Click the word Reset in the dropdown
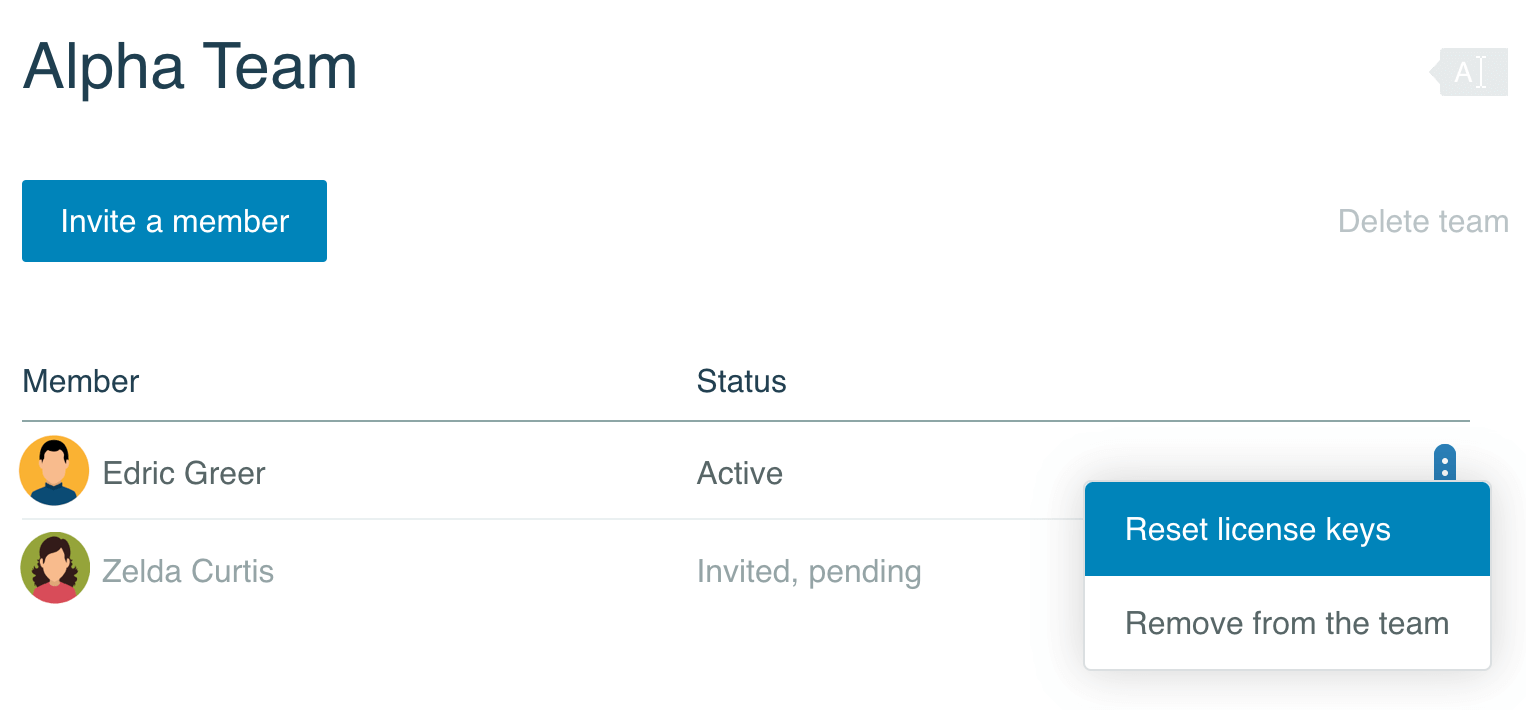The image size is (1534, 710). coord(1165,529)
